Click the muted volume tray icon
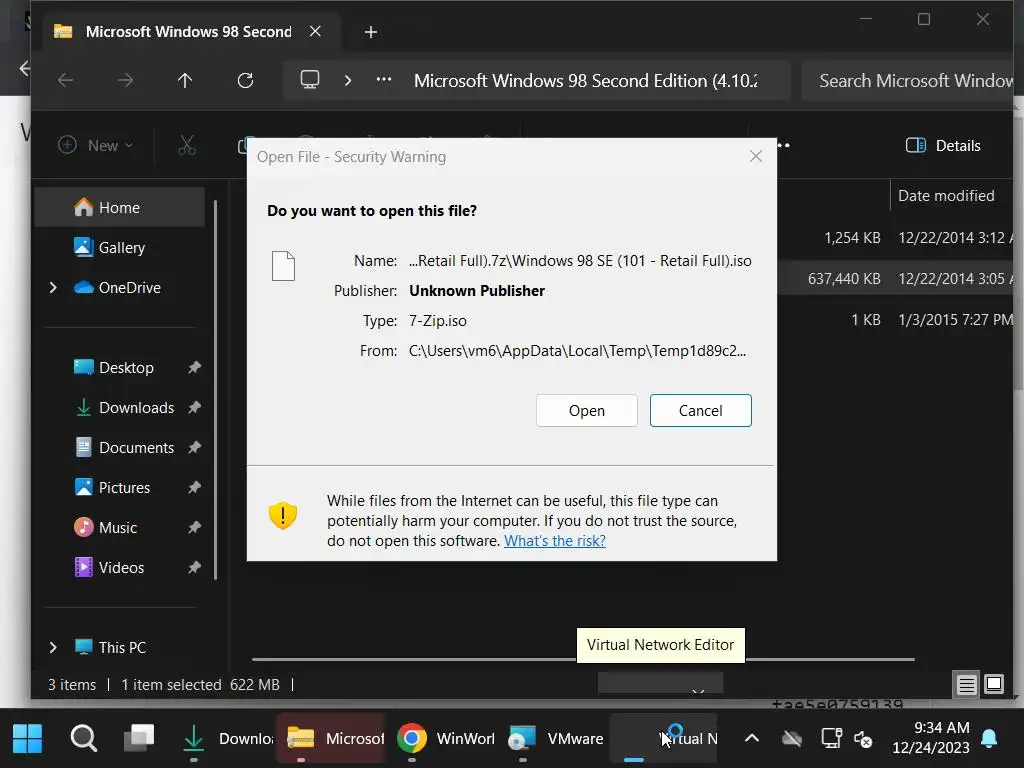 pyautogui.click(x=863, y=739)
